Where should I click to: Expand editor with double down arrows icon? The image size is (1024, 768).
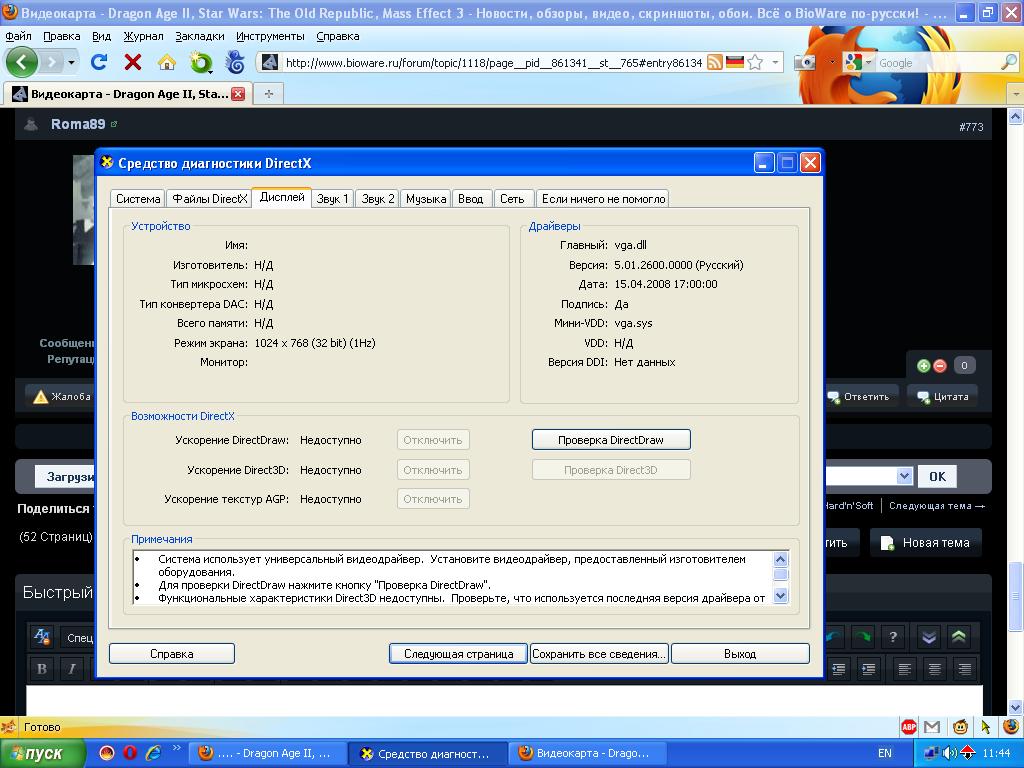click(929, 637)
